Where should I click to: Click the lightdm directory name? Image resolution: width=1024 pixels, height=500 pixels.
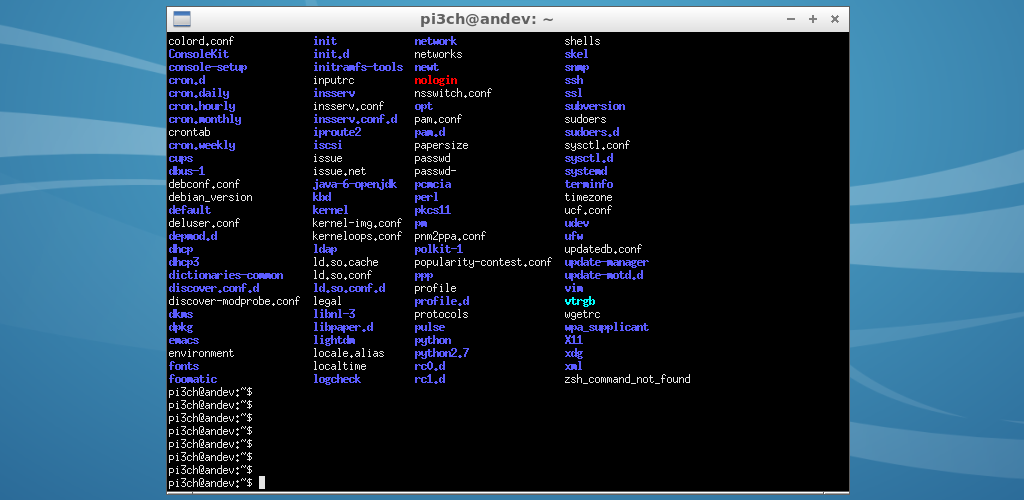pyautogui.click(x=334, y=340)
